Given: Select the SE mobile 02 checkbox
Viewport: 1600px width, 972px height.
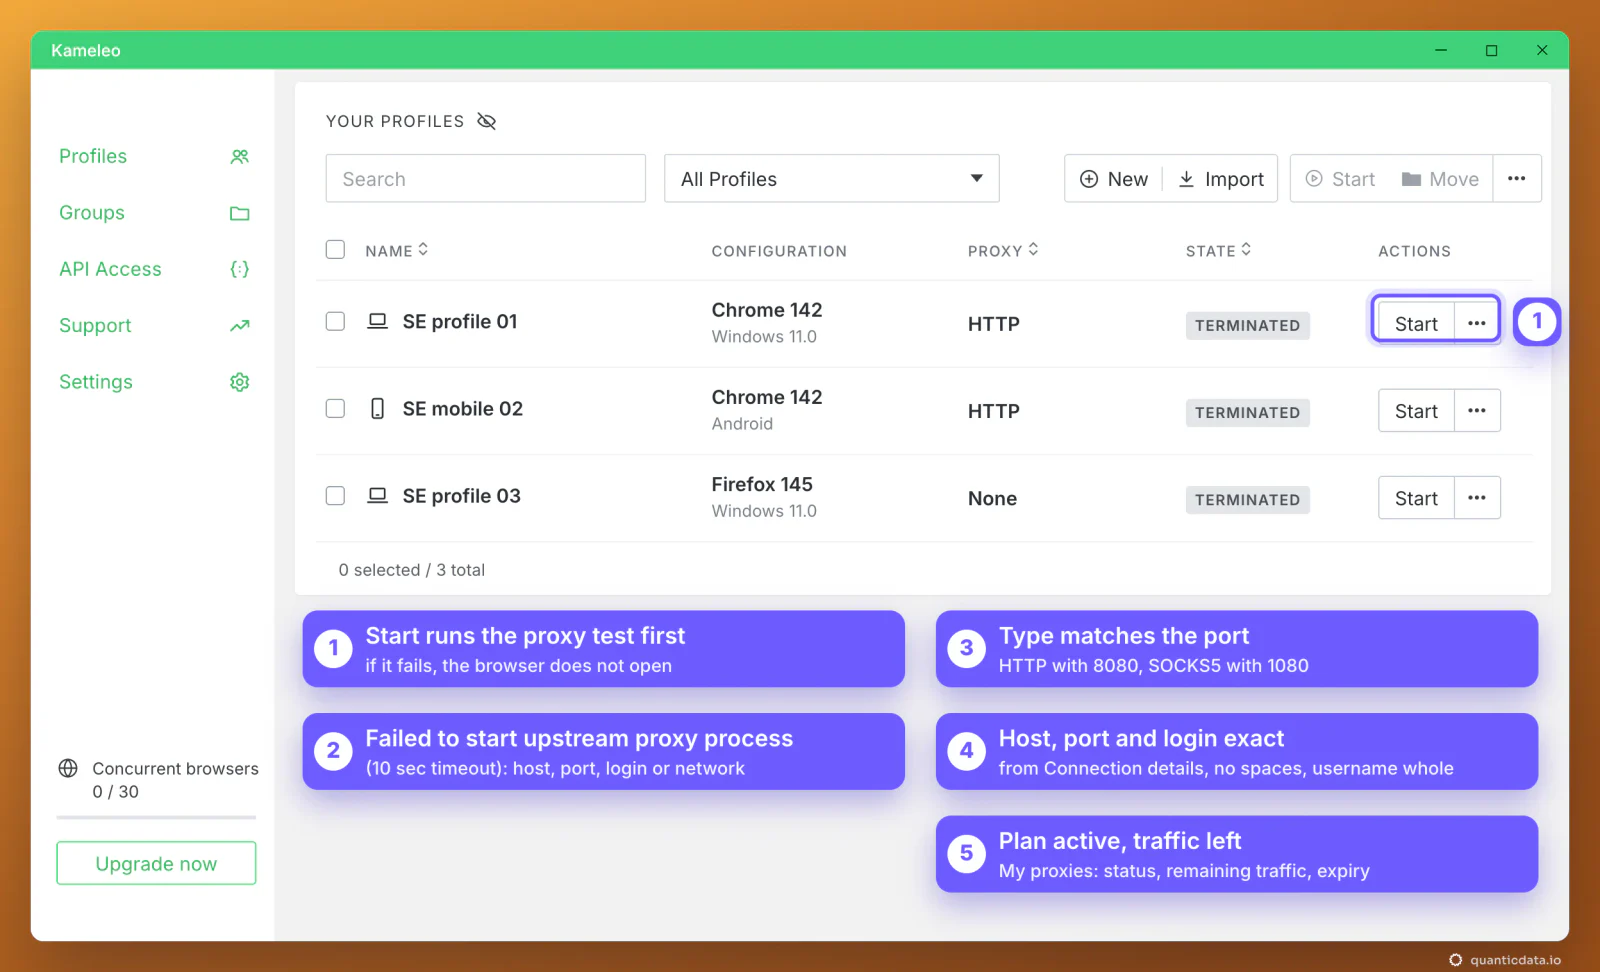Looking at the screenshot, I should tap(335, 408).
